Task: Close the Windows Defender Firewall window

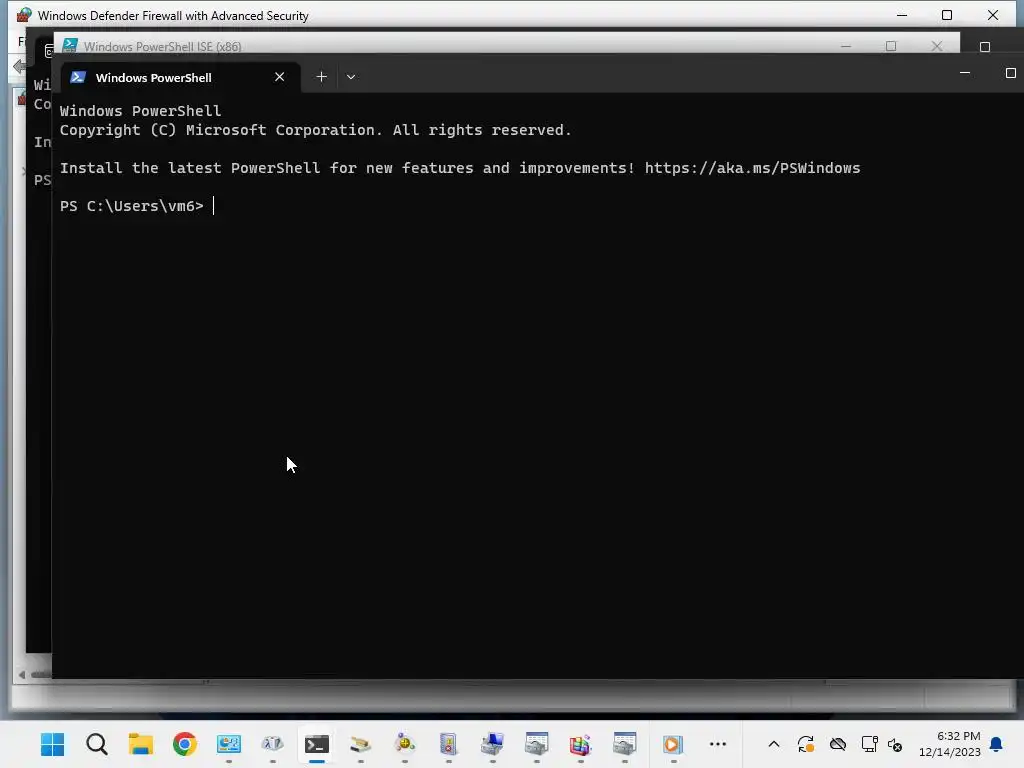Action: [x=993, y=15]
